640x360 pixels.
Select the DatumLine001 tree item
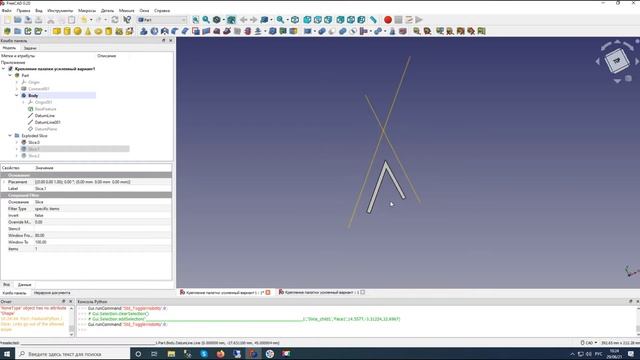click(47, 122)
